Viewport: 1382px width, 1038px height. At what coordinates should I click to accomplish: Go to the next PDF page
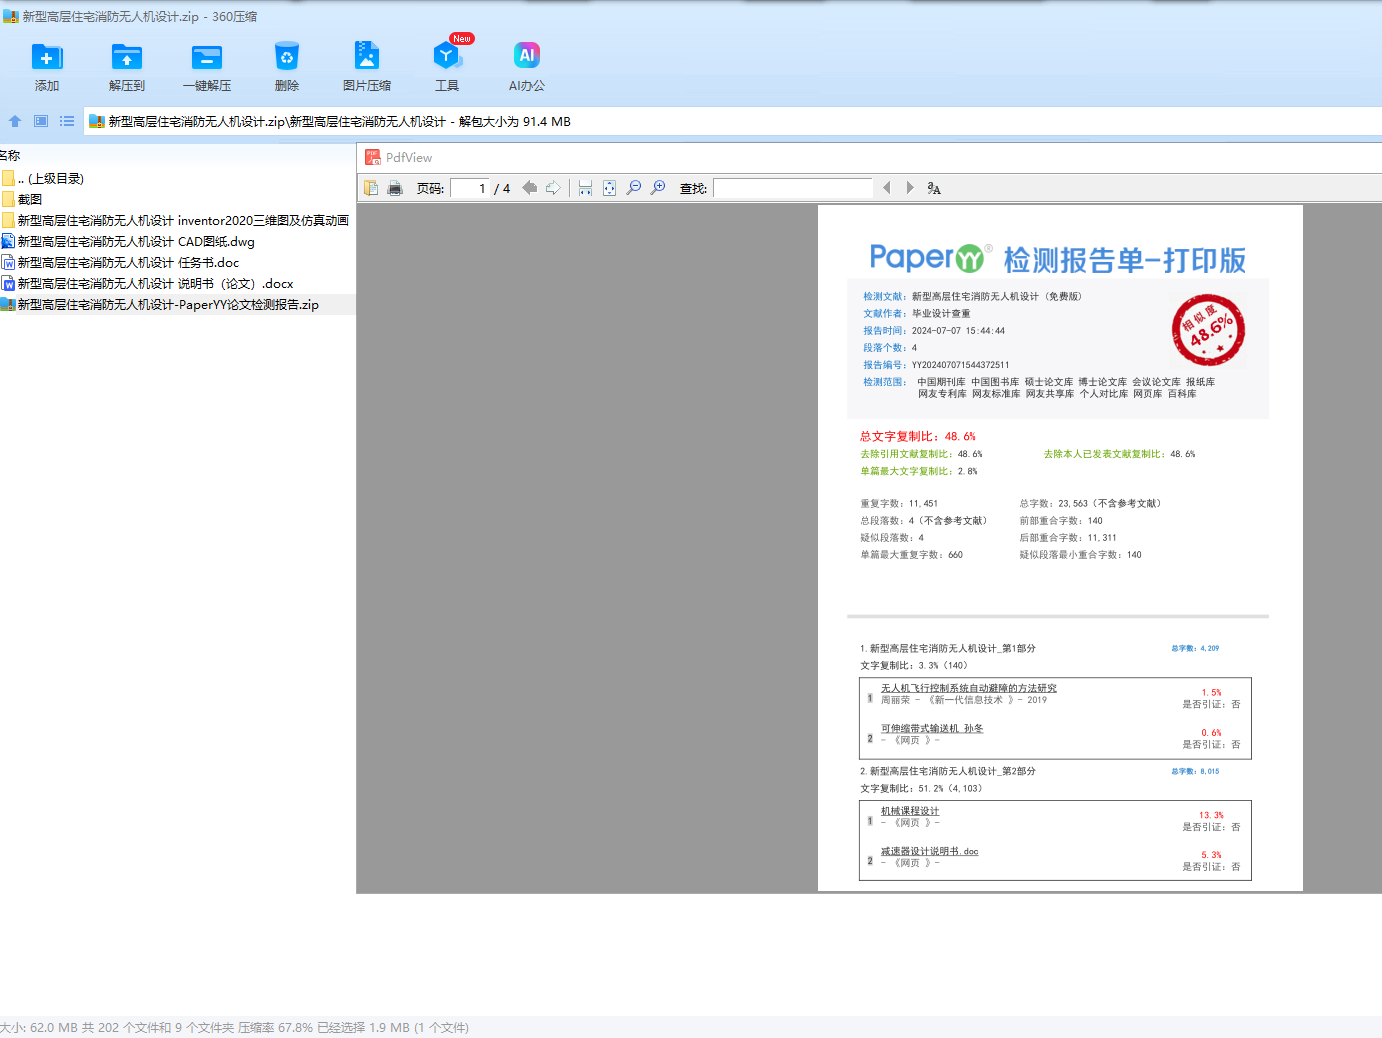(553, 188)
